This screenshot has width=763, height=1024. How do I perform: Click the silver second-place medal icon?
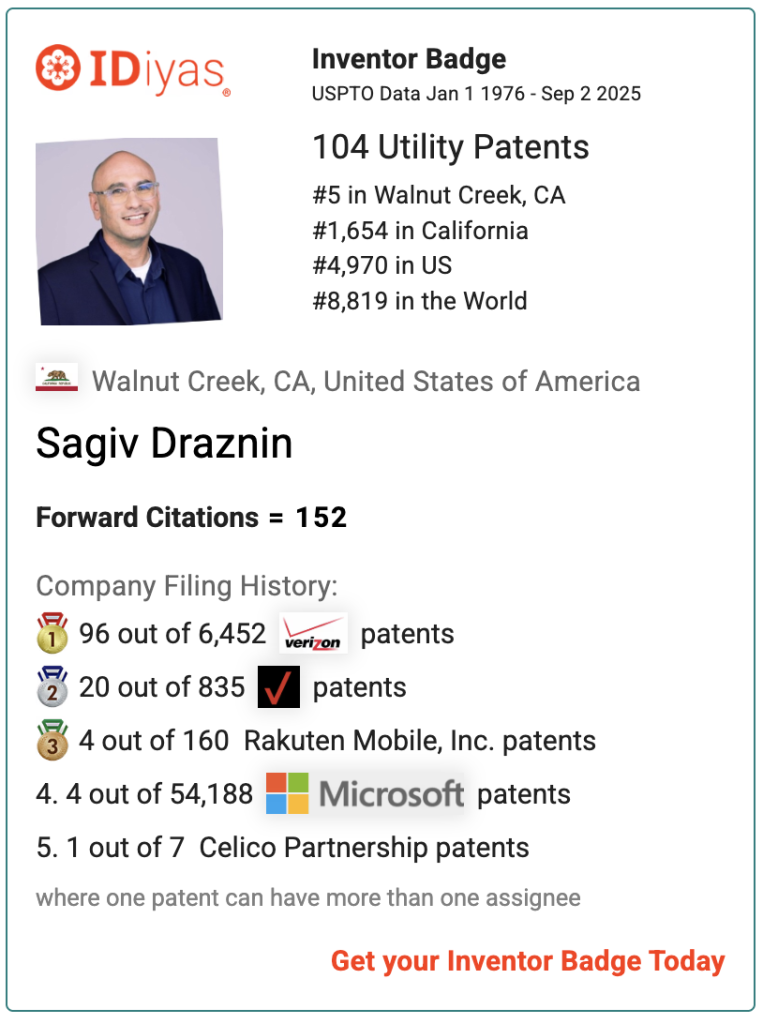coord(53,686)
